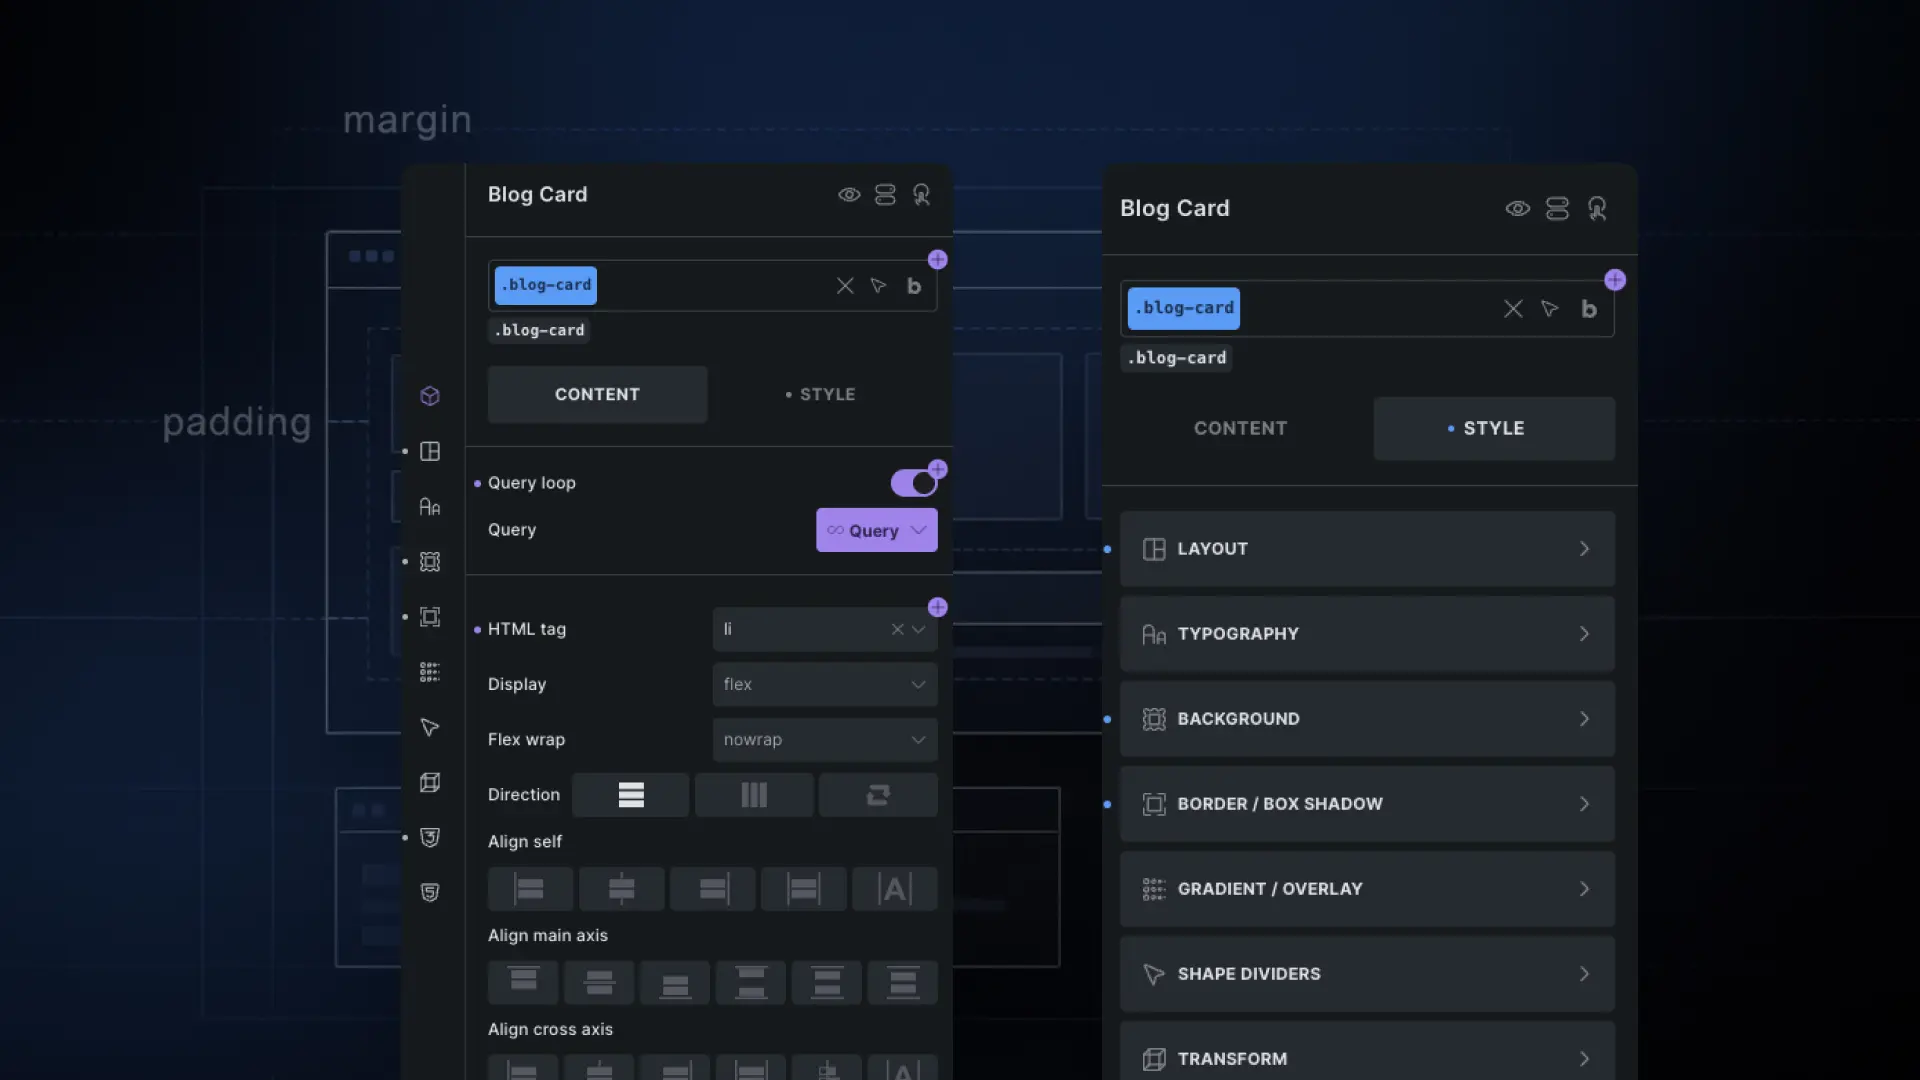The image size is (1920, 1080).
Task: Open Layout settings from the sidebar icon
Action: 430,451
